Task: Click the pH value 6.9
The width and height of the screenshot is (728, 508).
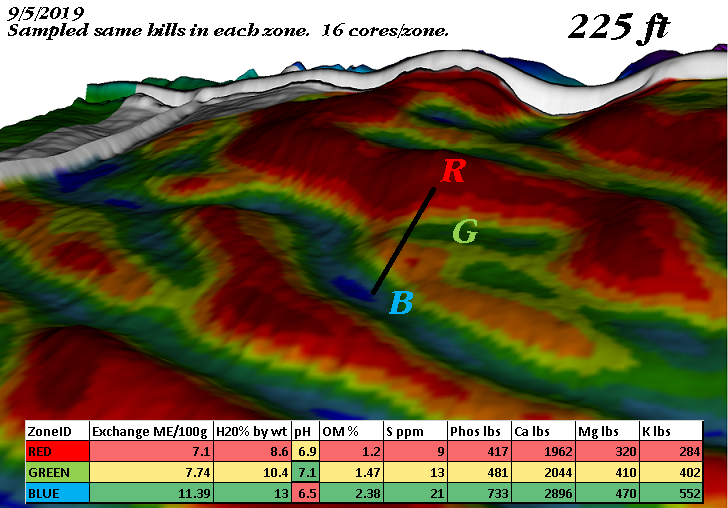Action: [305, 451]
